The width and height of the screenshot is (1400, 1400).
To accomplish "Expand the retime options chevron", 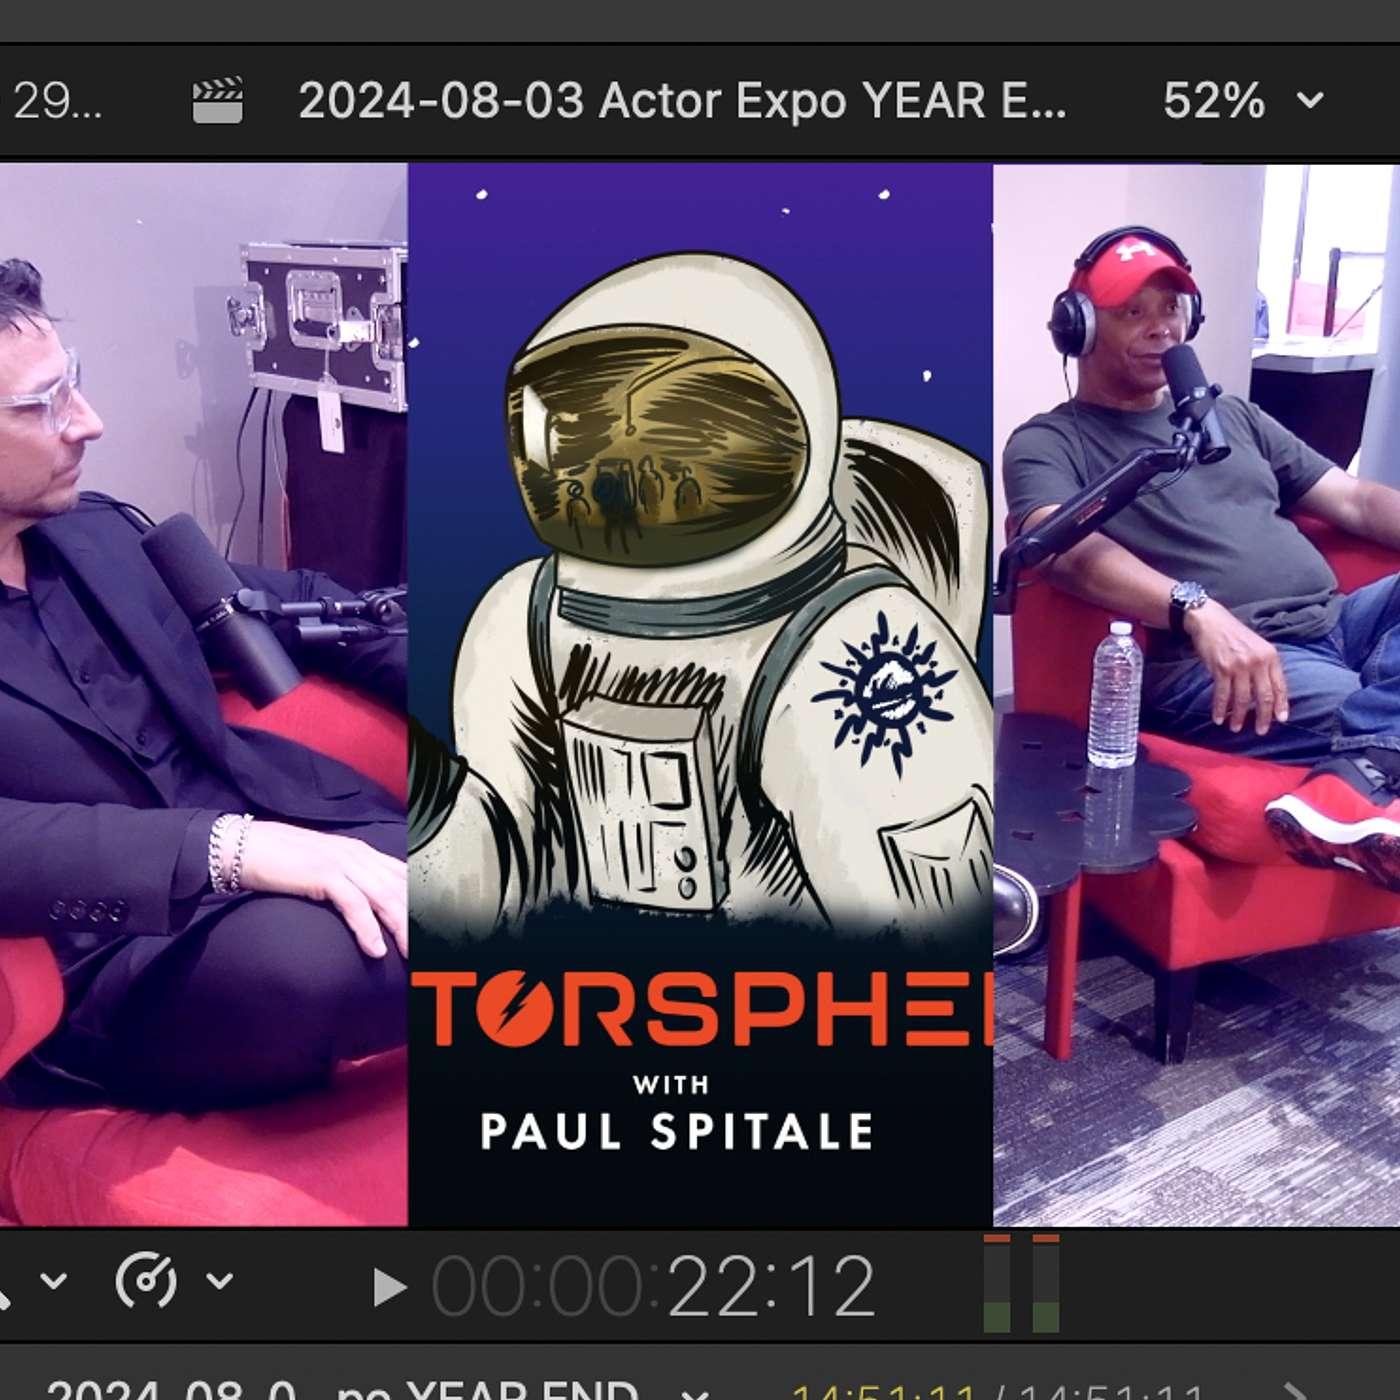I will (219, 1280).
